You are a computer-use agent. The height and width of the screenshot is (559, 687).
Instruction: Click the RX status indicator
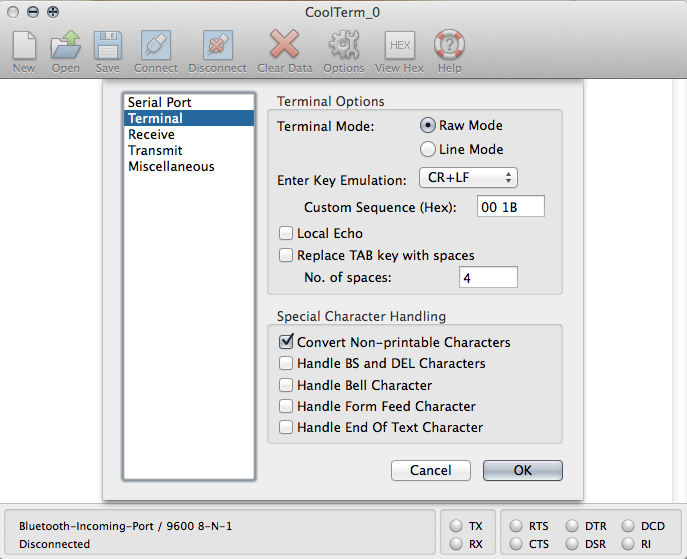(456, 544)
